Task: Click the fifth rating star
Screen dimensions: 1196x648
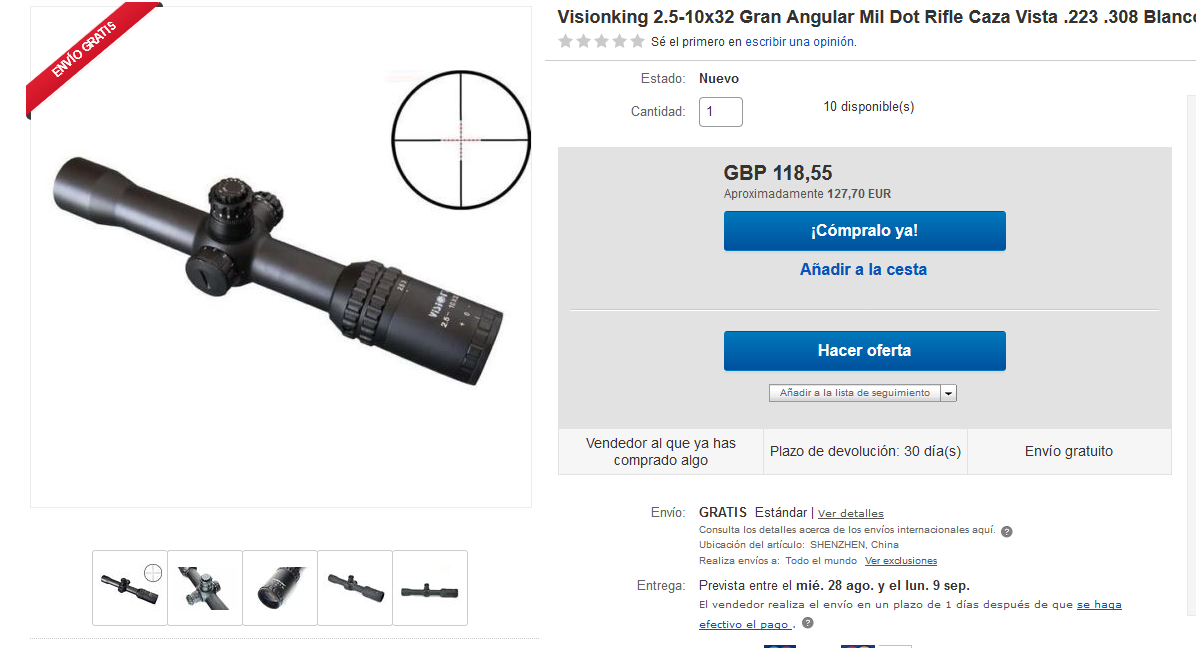Action: point(638,41)
